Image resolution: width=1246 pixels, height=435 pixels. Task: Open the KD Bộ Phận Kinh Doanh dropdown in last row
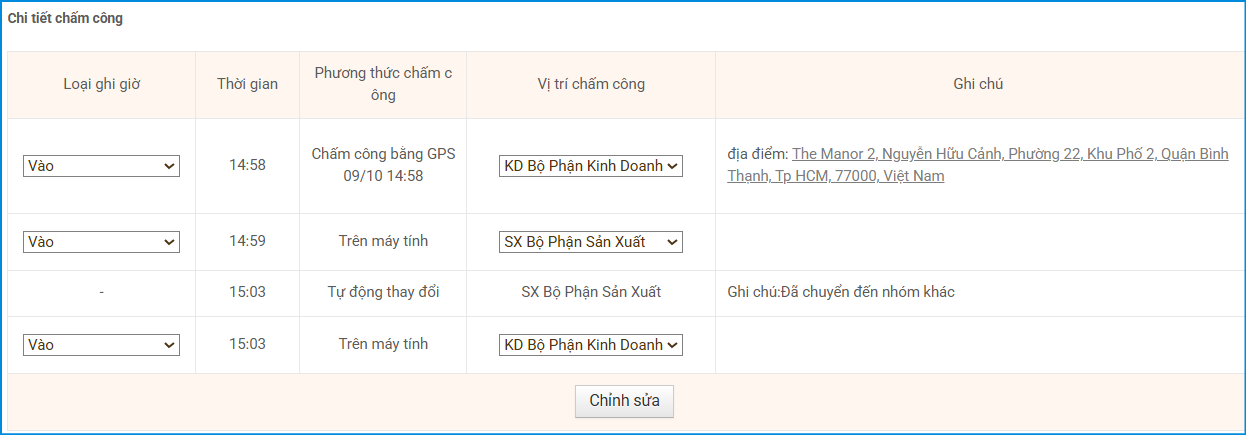[591, 345]
